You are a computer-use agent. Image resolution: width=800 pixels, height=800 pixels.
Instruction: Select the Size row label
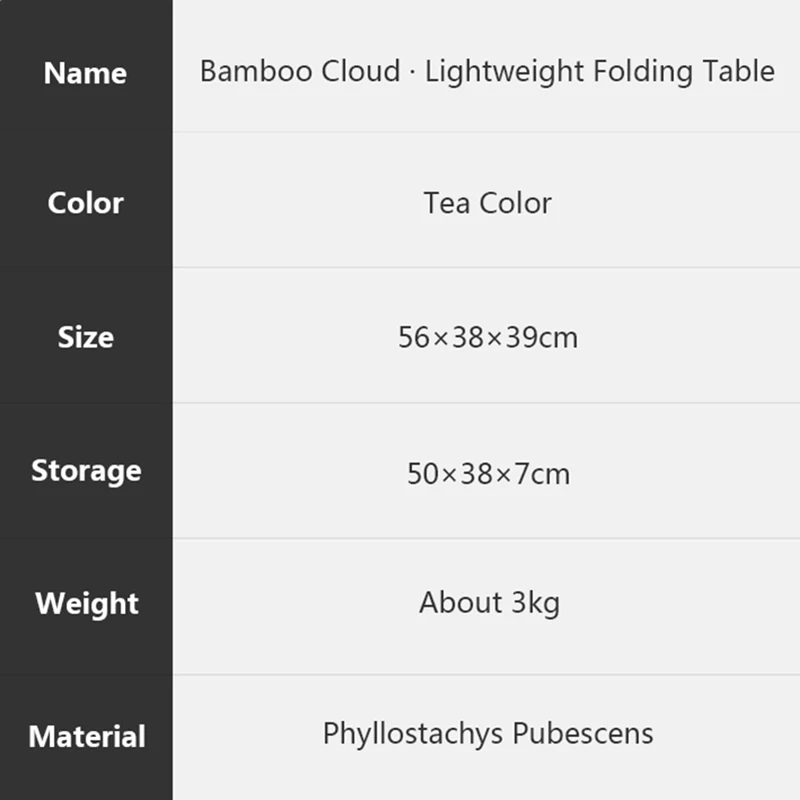point(85,337)
